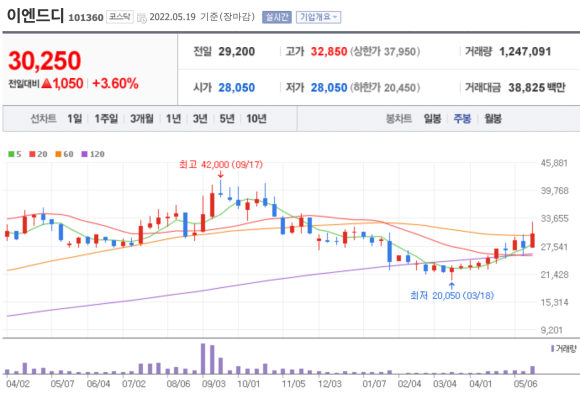Viewport: 580px width, 393px height.
Task: Open the 기업개요 dropdown
Action: pyautogui.click(x=318, y=17)
